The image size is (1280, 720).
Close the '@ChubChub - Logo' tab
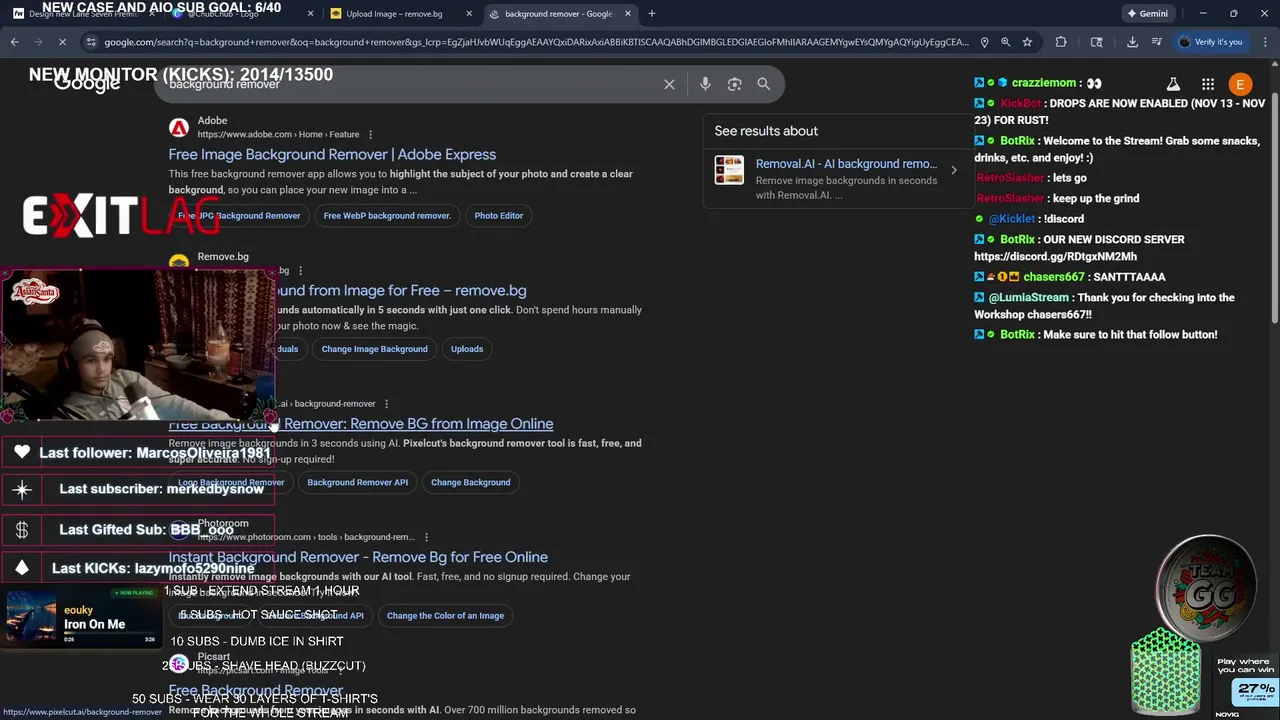click(310, 14)
